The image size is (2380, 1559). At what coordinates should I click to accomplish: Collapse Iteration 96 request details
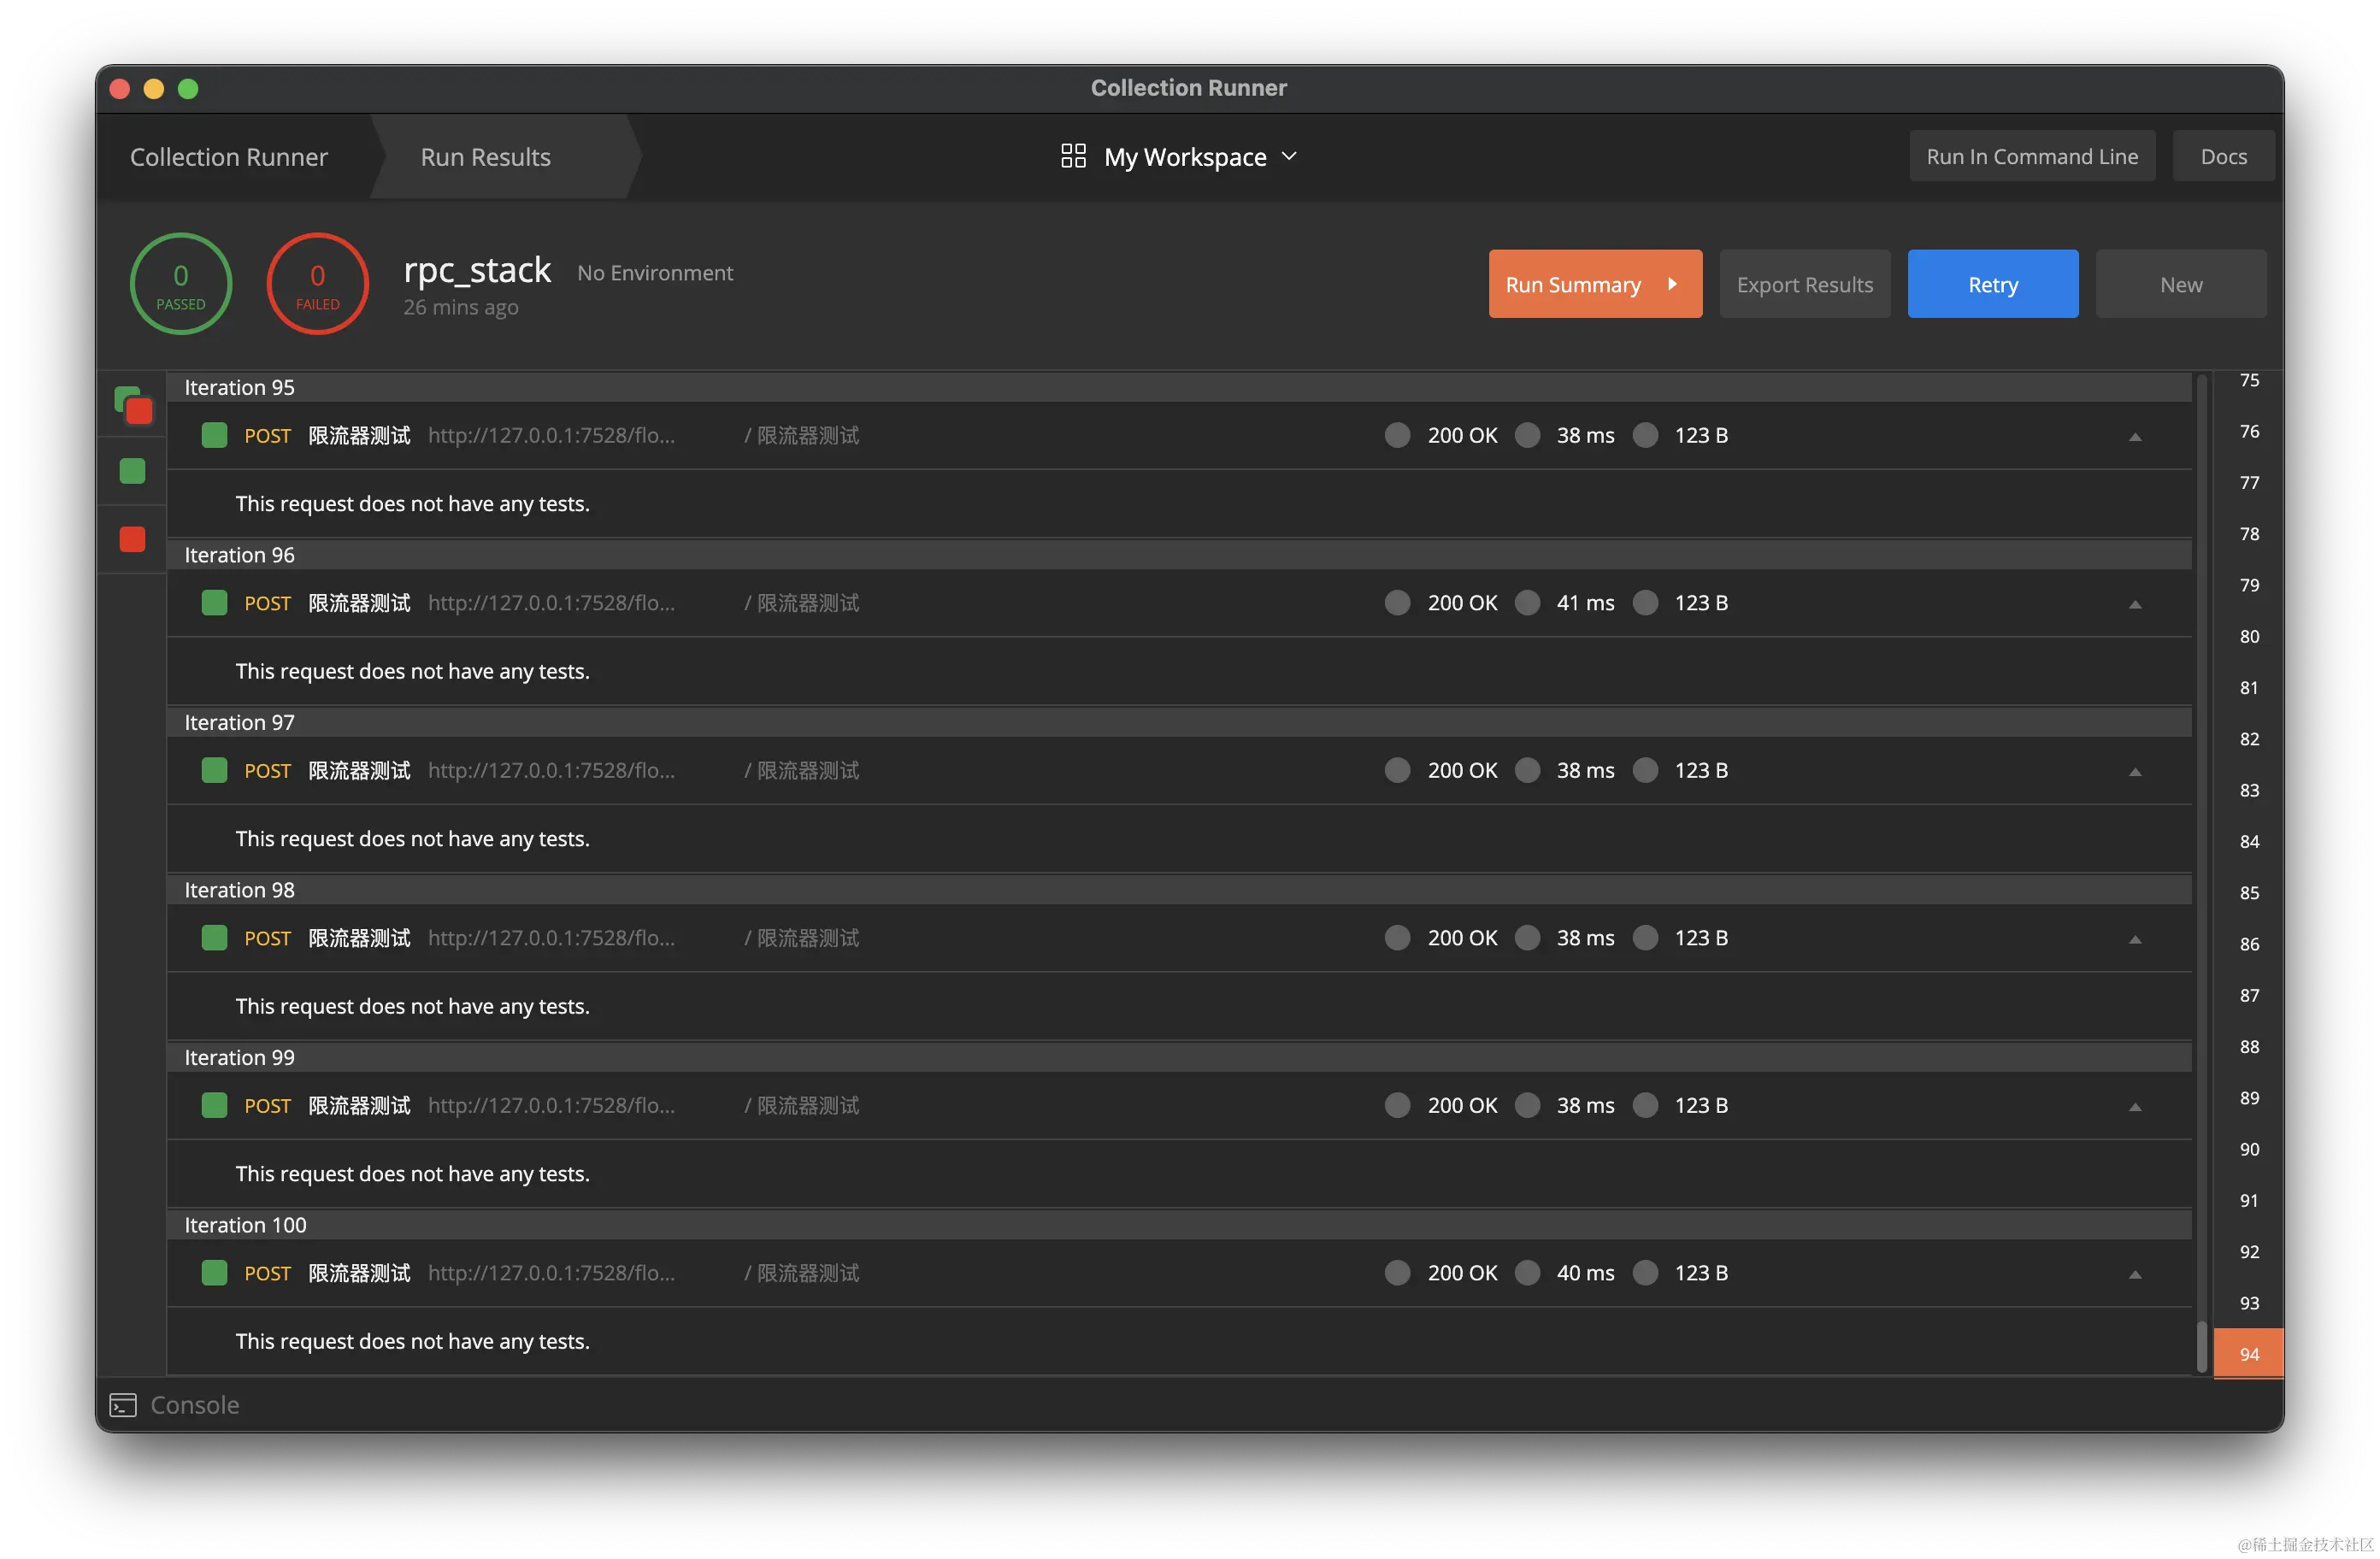pyautogui.click(x=2135, y=605)
